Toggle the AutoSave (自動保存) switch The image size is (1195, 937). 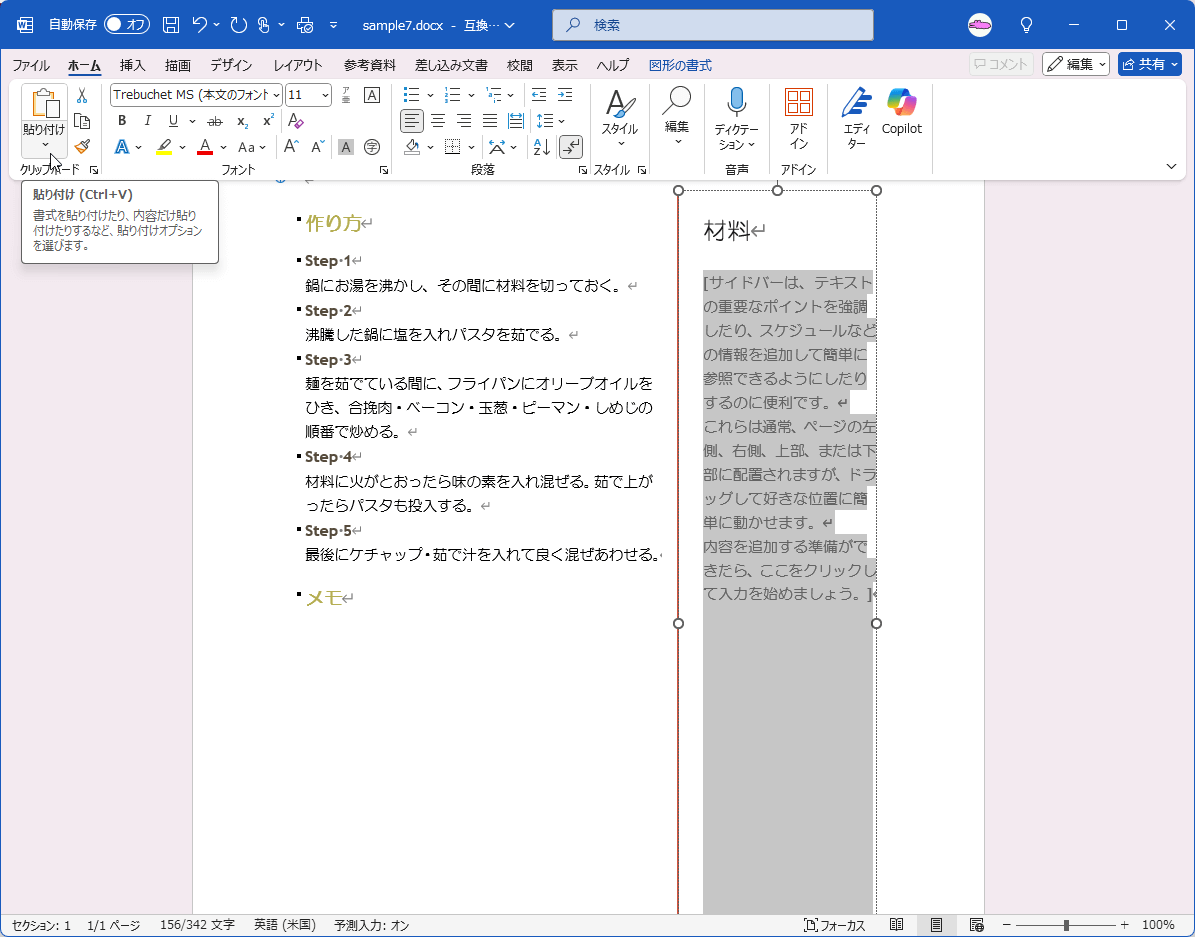pyautogui.click(x=126, y=24)
